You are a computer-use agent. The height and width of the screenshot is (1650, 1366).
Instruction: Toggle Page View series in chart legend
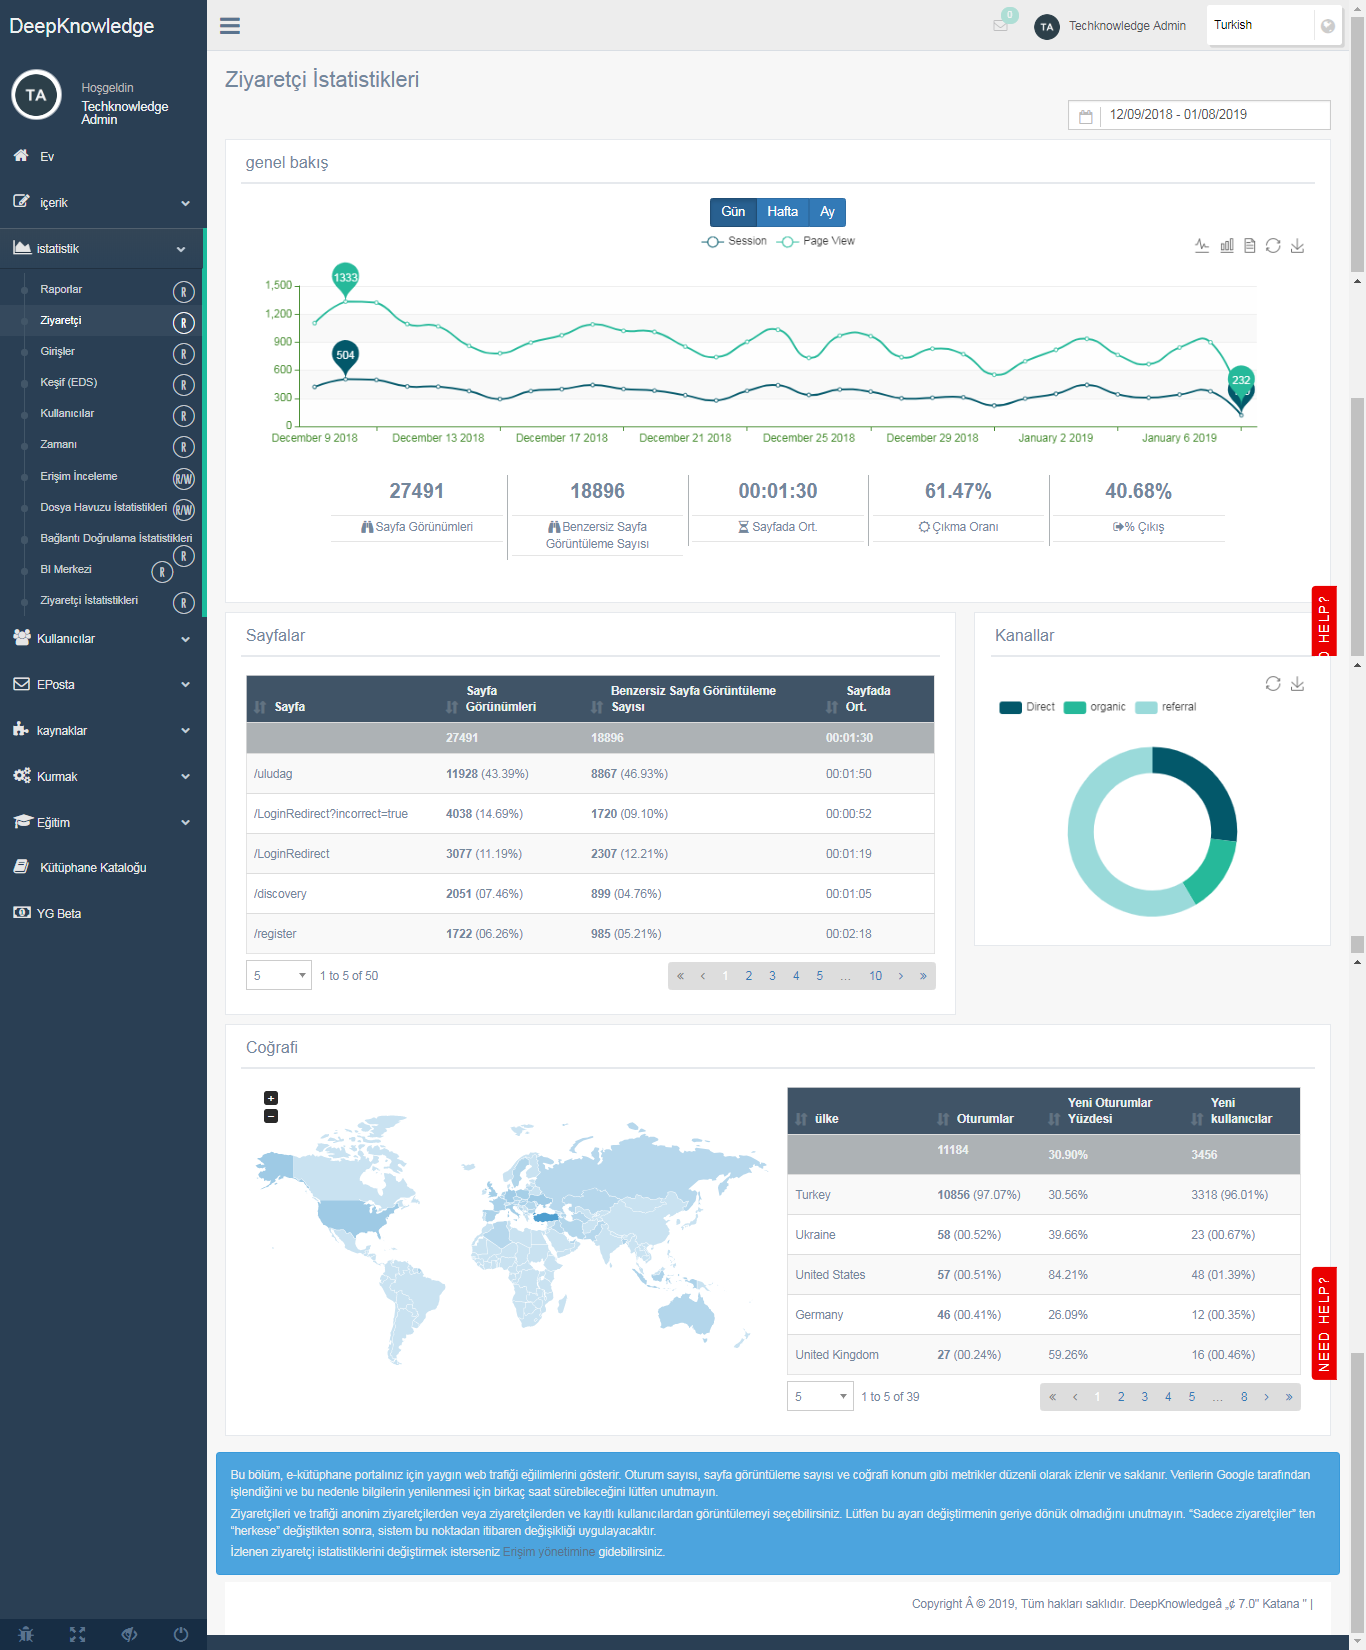pos(817,241)
